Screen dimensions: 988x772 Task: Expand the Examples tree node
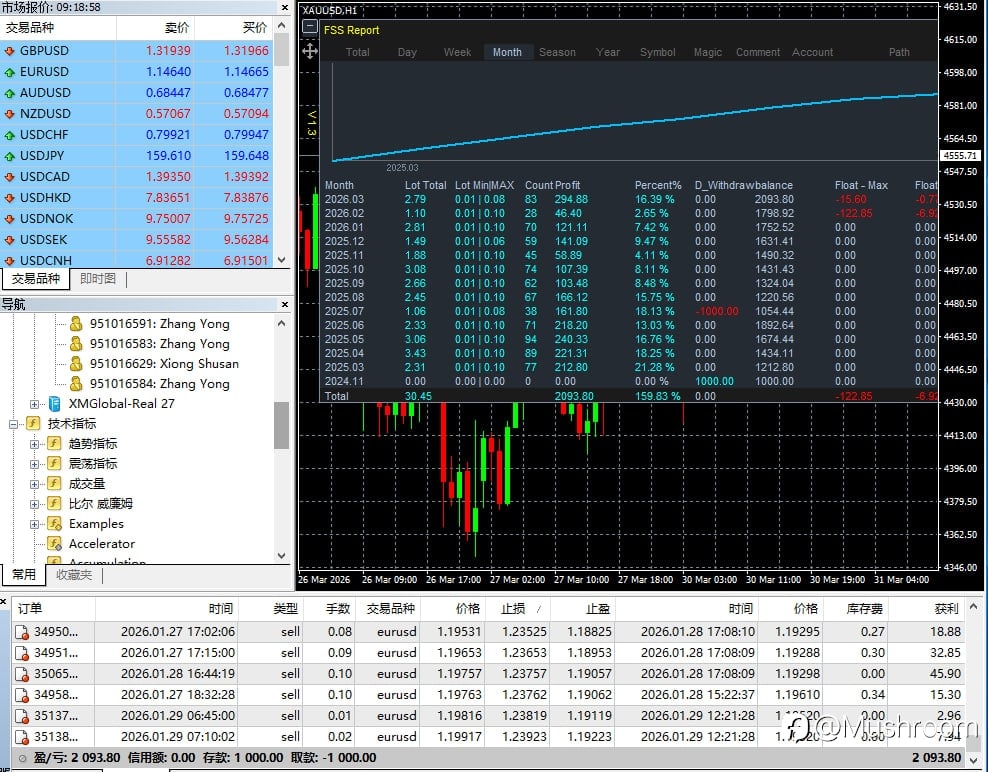(x=34, y=524)
